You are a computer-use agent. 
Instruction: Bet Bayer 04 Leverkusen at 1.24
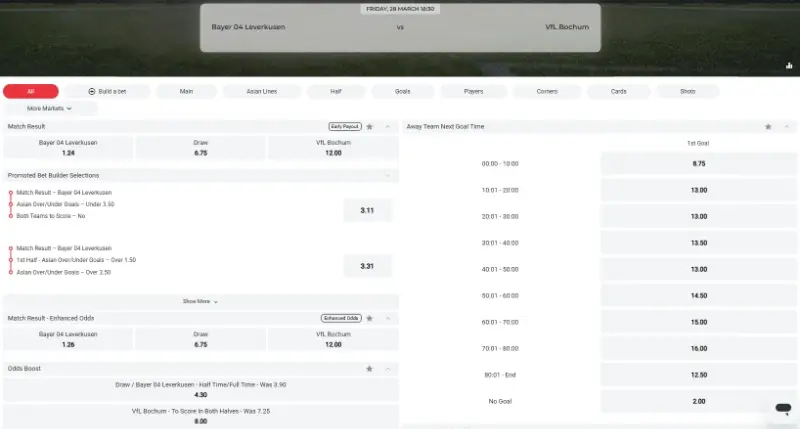[x=68, y=148]
